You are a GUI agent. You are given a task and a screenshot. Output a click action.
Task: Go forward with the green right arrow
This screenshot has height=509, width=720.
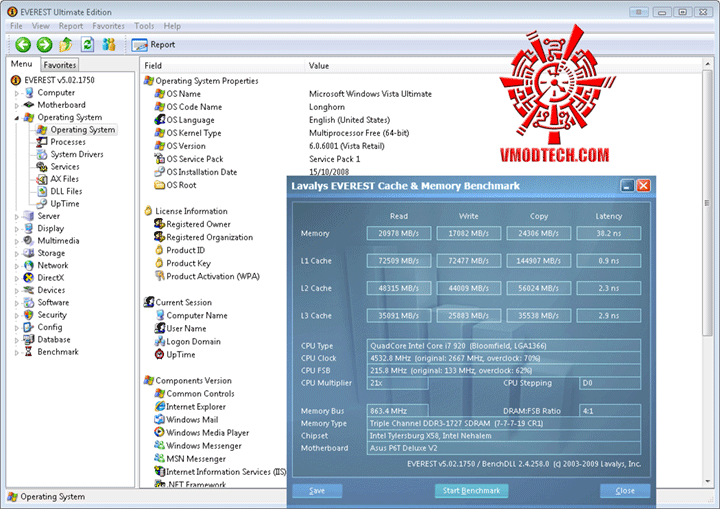click(x=45, y=45)
